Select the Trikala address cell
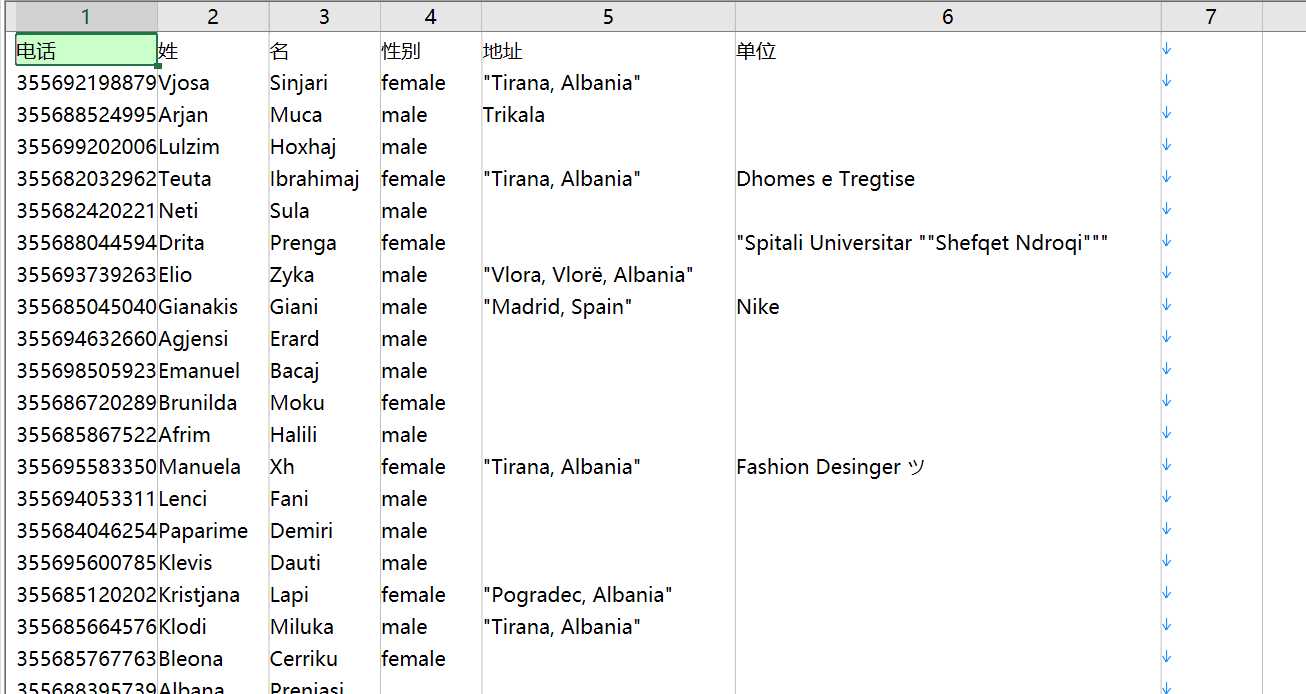The height and width of the screenshot is (694, 1306). [x=608, y=115]
